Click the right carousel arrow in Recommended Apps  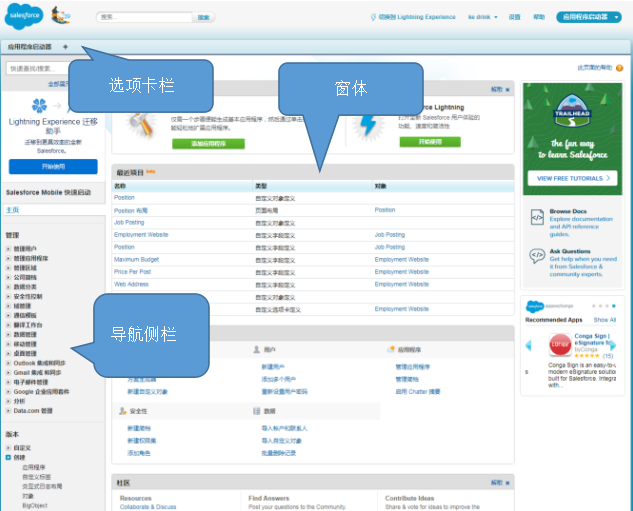click(613, 346)
